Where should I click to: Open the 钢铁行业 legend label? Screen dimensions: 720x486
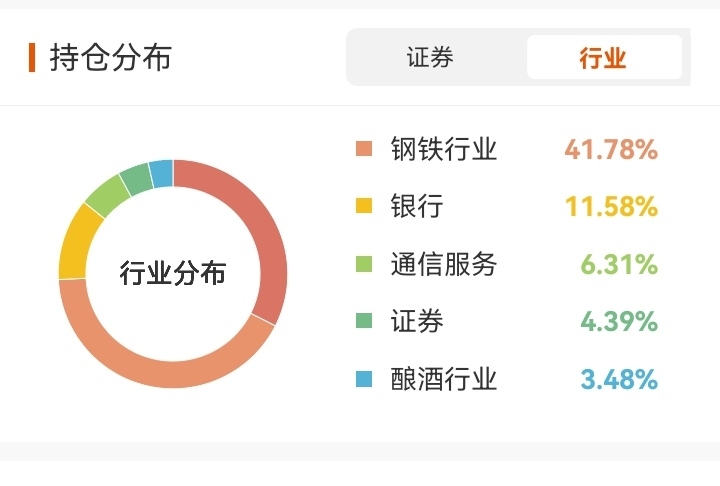[443, 150]
